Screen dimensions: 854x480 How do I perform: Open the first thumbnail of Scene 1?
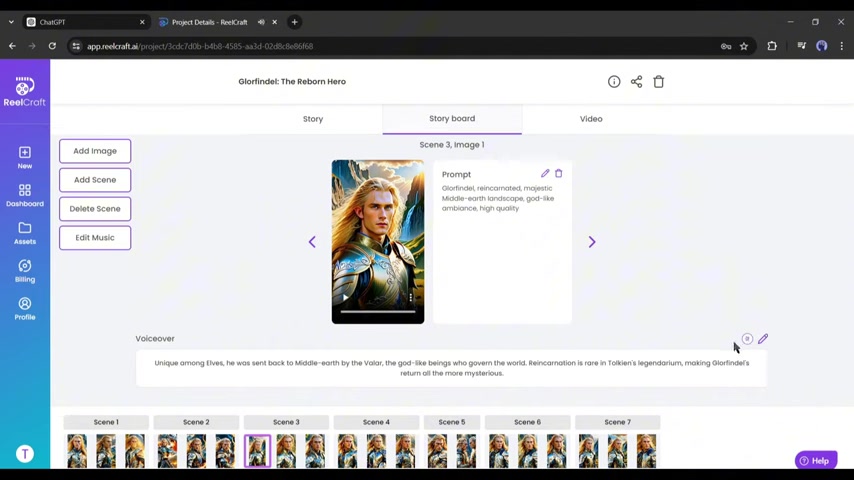tap(77, 451)
